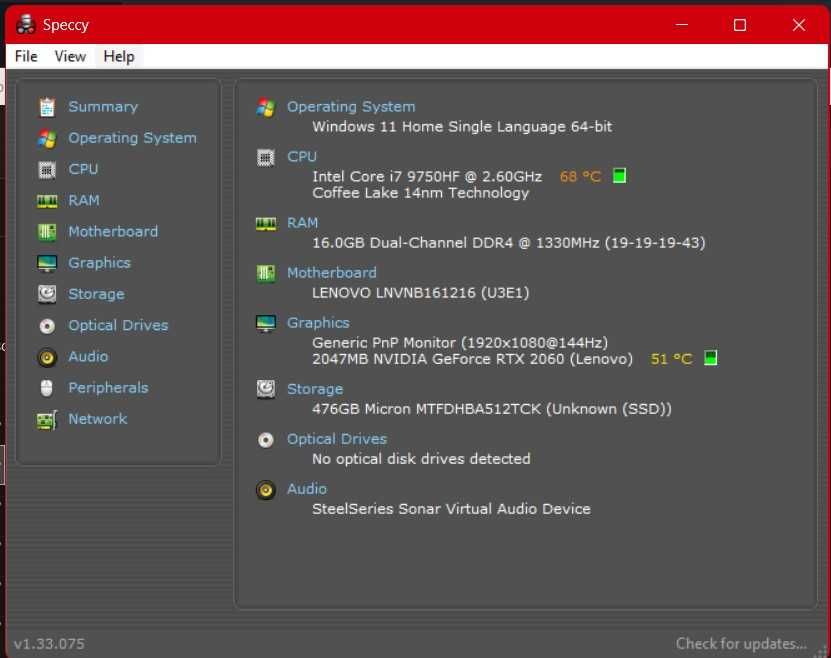This screenshot has height=658, width=831.
Task: Click the Intel Core i7 9750HF text
Action: [427, 176]
